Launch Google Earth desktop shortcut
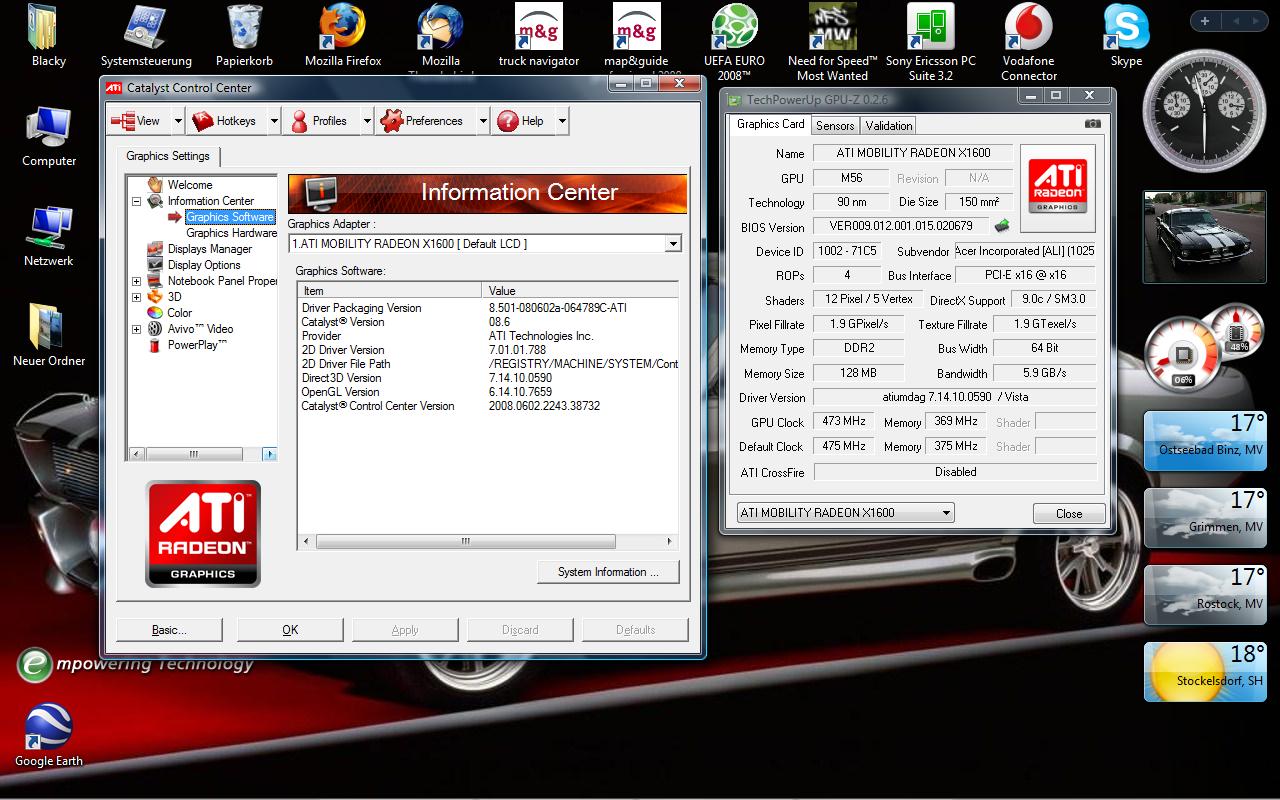The image size is (1280, 800). click(49, 736)
